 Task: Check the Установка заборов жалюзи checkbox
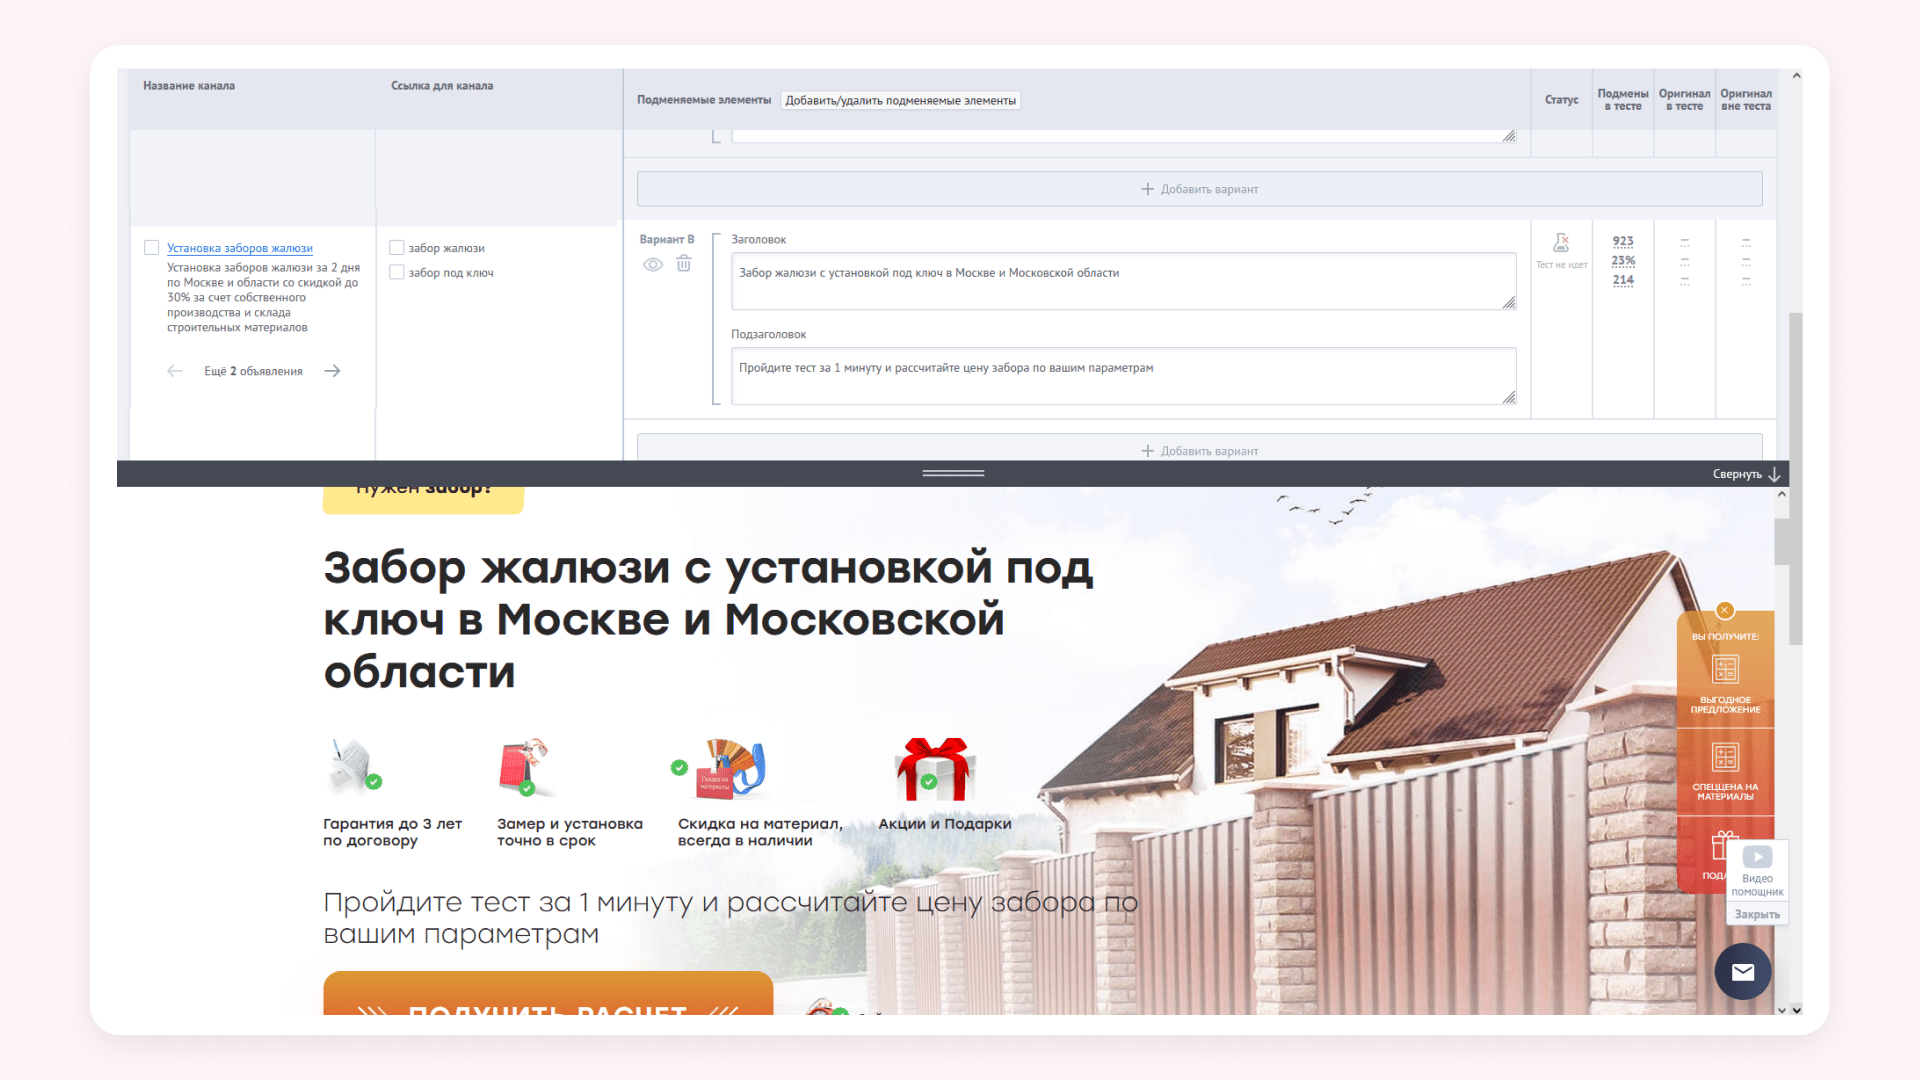pyautogui.click(x=152, y=248)
